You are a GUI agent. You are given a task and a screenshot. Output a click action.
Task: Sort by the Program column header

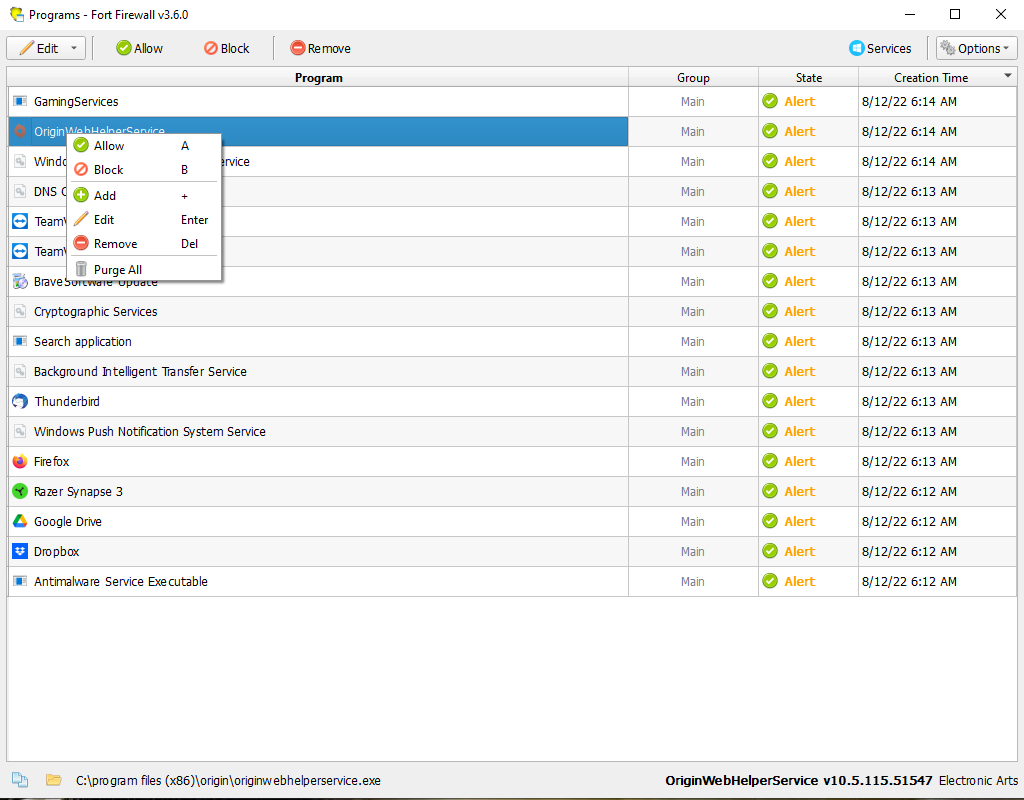(318, 78)
